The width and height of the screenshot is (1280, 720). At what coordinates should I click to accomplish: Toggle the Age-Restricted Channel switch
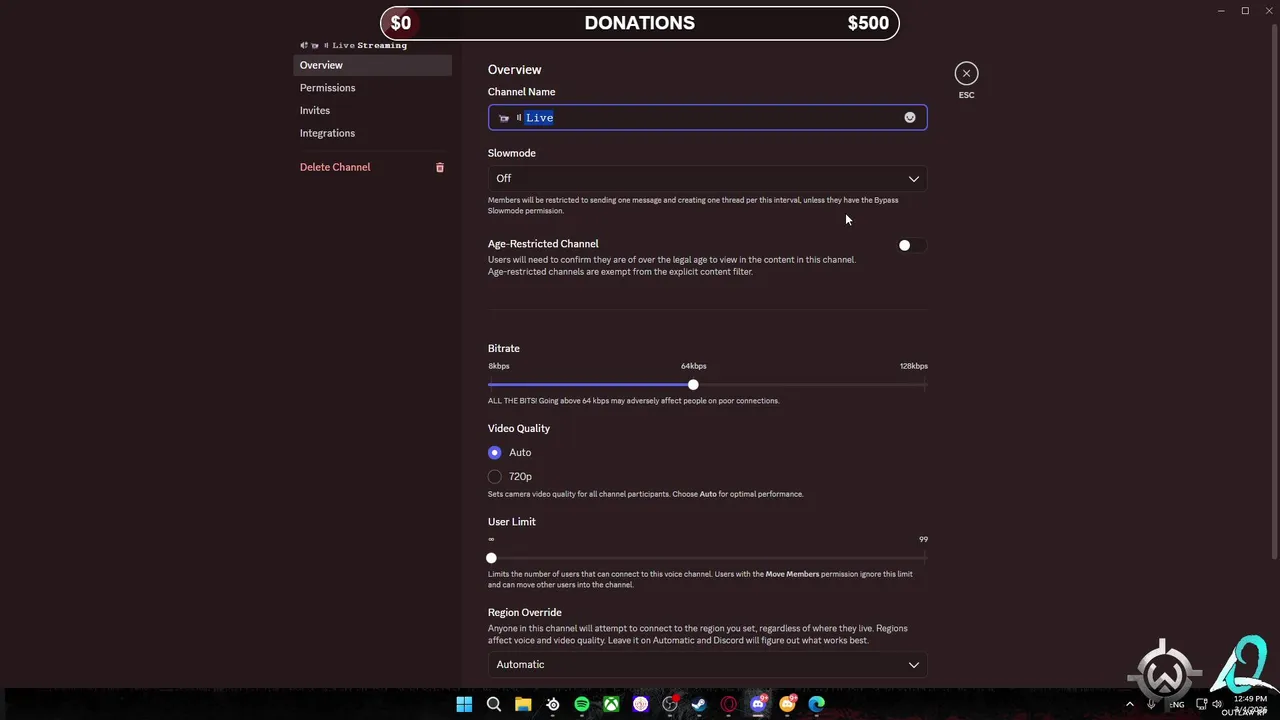point(911,245)
